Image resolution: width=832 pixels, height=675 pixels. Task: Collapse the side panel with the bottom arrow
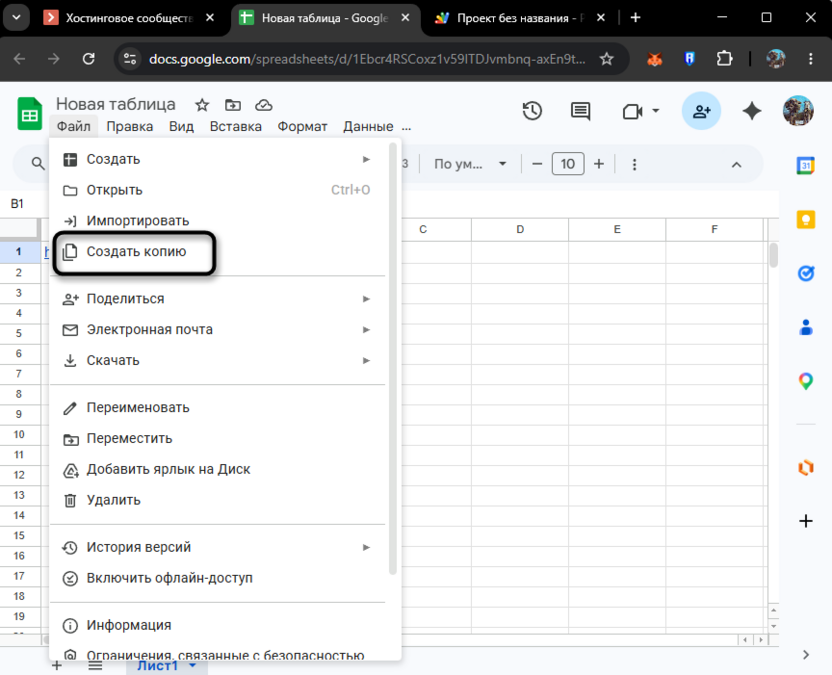click(805, 655)
